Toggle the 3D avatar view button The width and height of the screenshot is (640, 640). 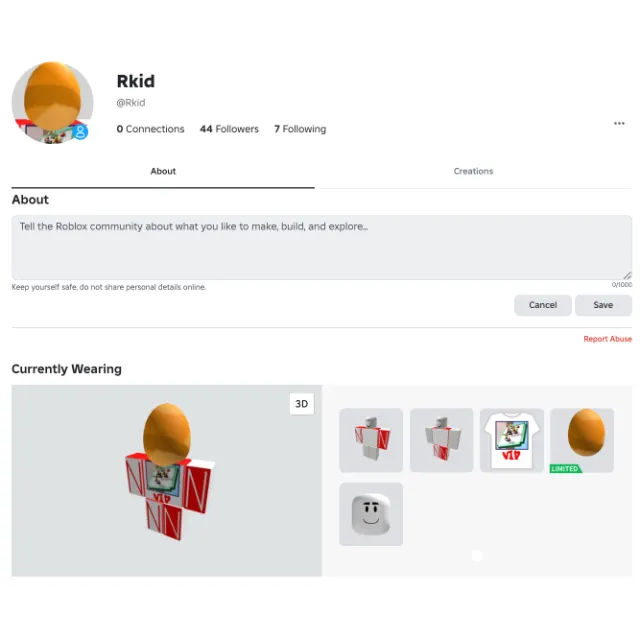pyautogui.click(x=302, y=404)
